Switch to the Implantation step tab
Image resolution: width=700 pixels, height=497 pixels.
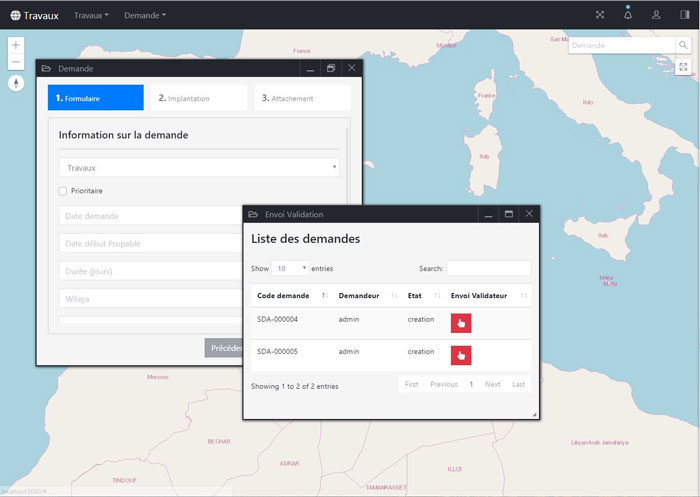(198, 98)
